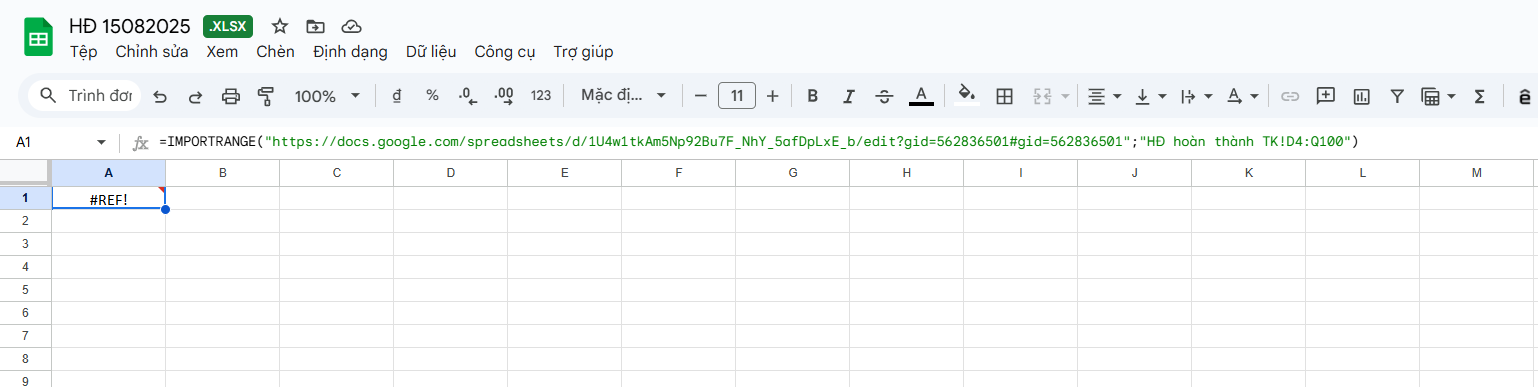
Task: Expand the merge cells dropdown arrow
Action: click(1065, 96)
